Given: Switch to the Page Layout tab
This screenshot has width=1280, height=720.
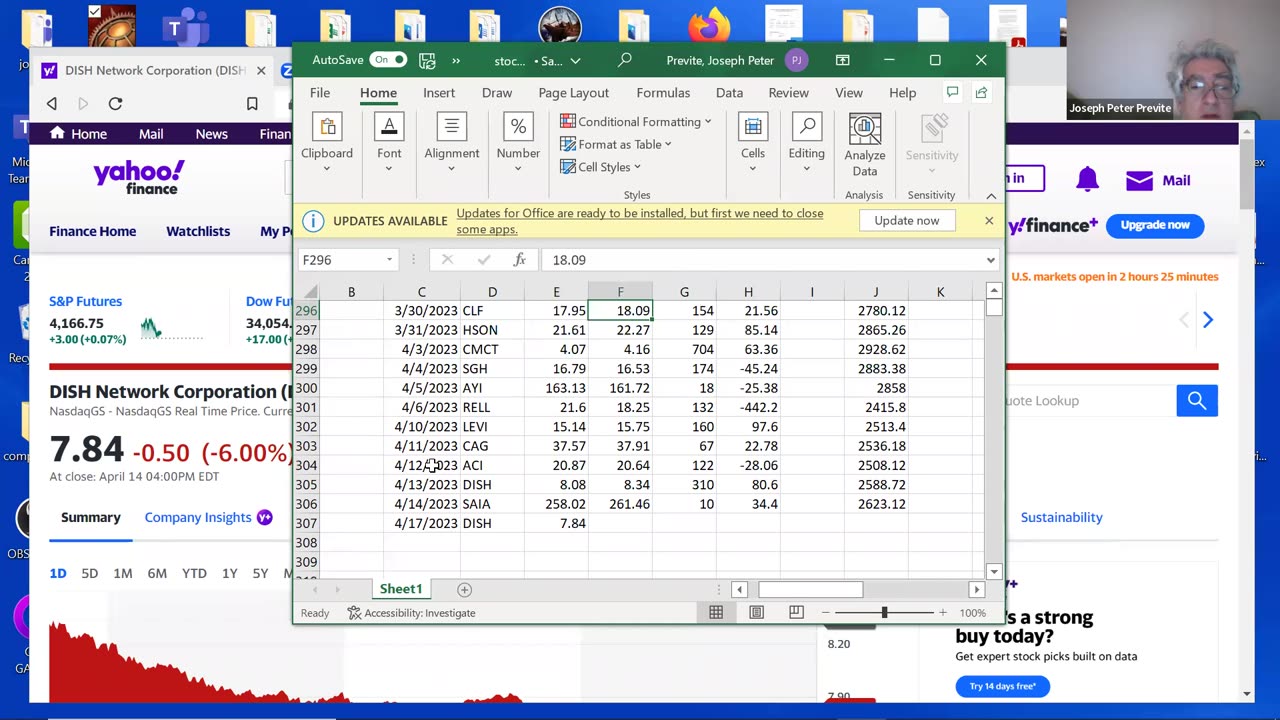Looking at the screenshot, I should tap(574, 93).
